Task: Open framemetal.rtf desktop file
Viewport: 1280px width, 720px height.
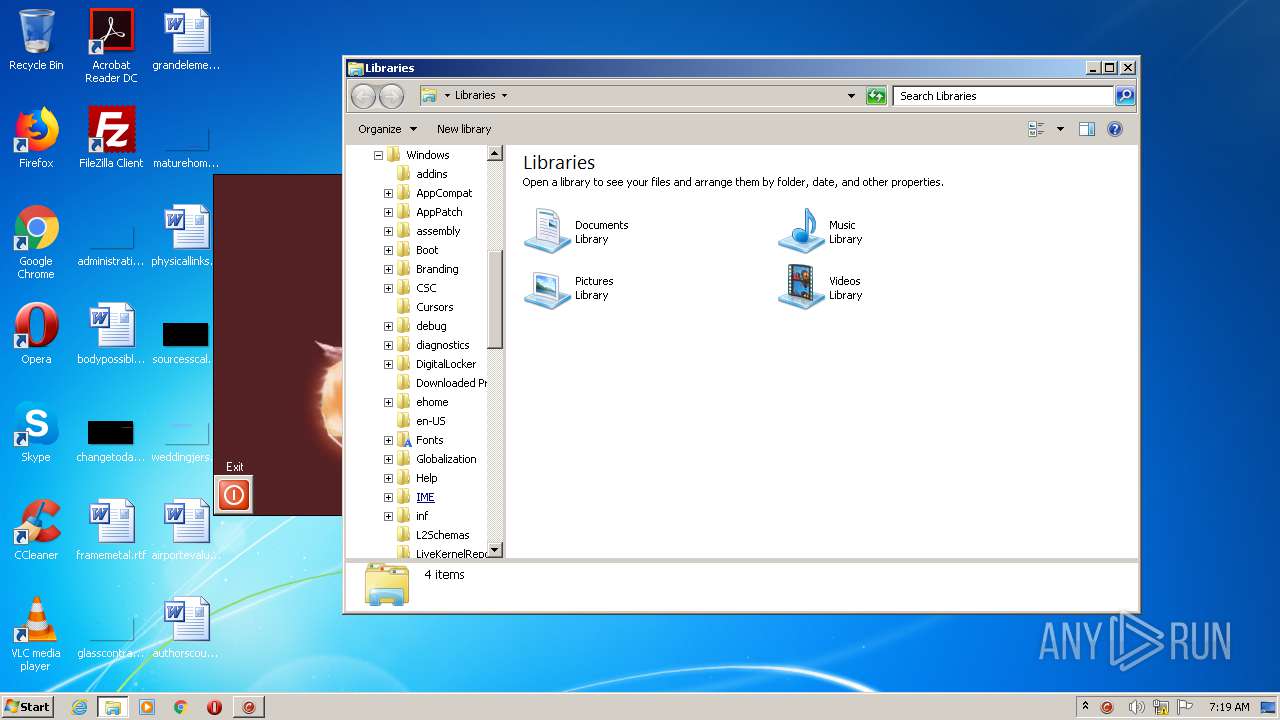Action: tap(111, 530)
